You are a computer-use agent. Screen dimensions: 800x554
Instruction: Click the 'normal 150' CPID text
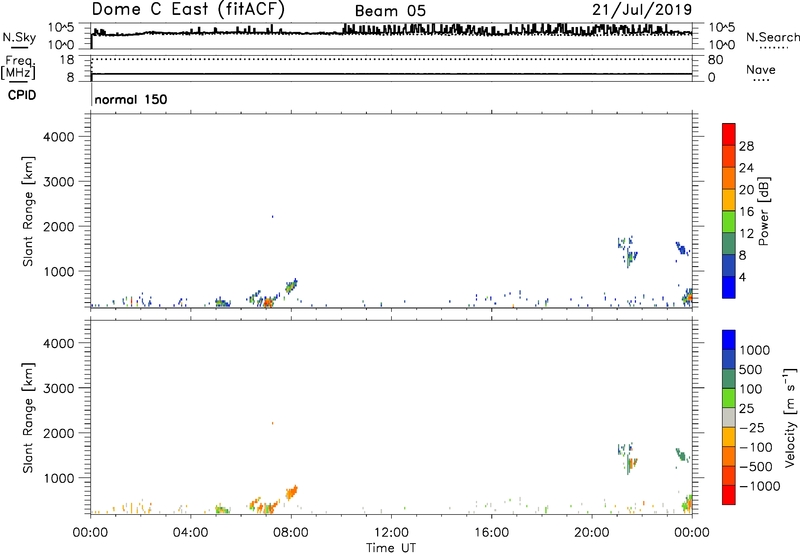131,99
